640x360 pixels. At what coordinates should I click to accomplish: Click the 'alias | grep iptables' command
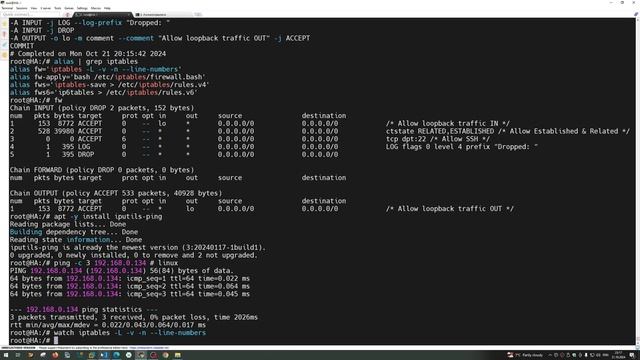click(96, 61)
